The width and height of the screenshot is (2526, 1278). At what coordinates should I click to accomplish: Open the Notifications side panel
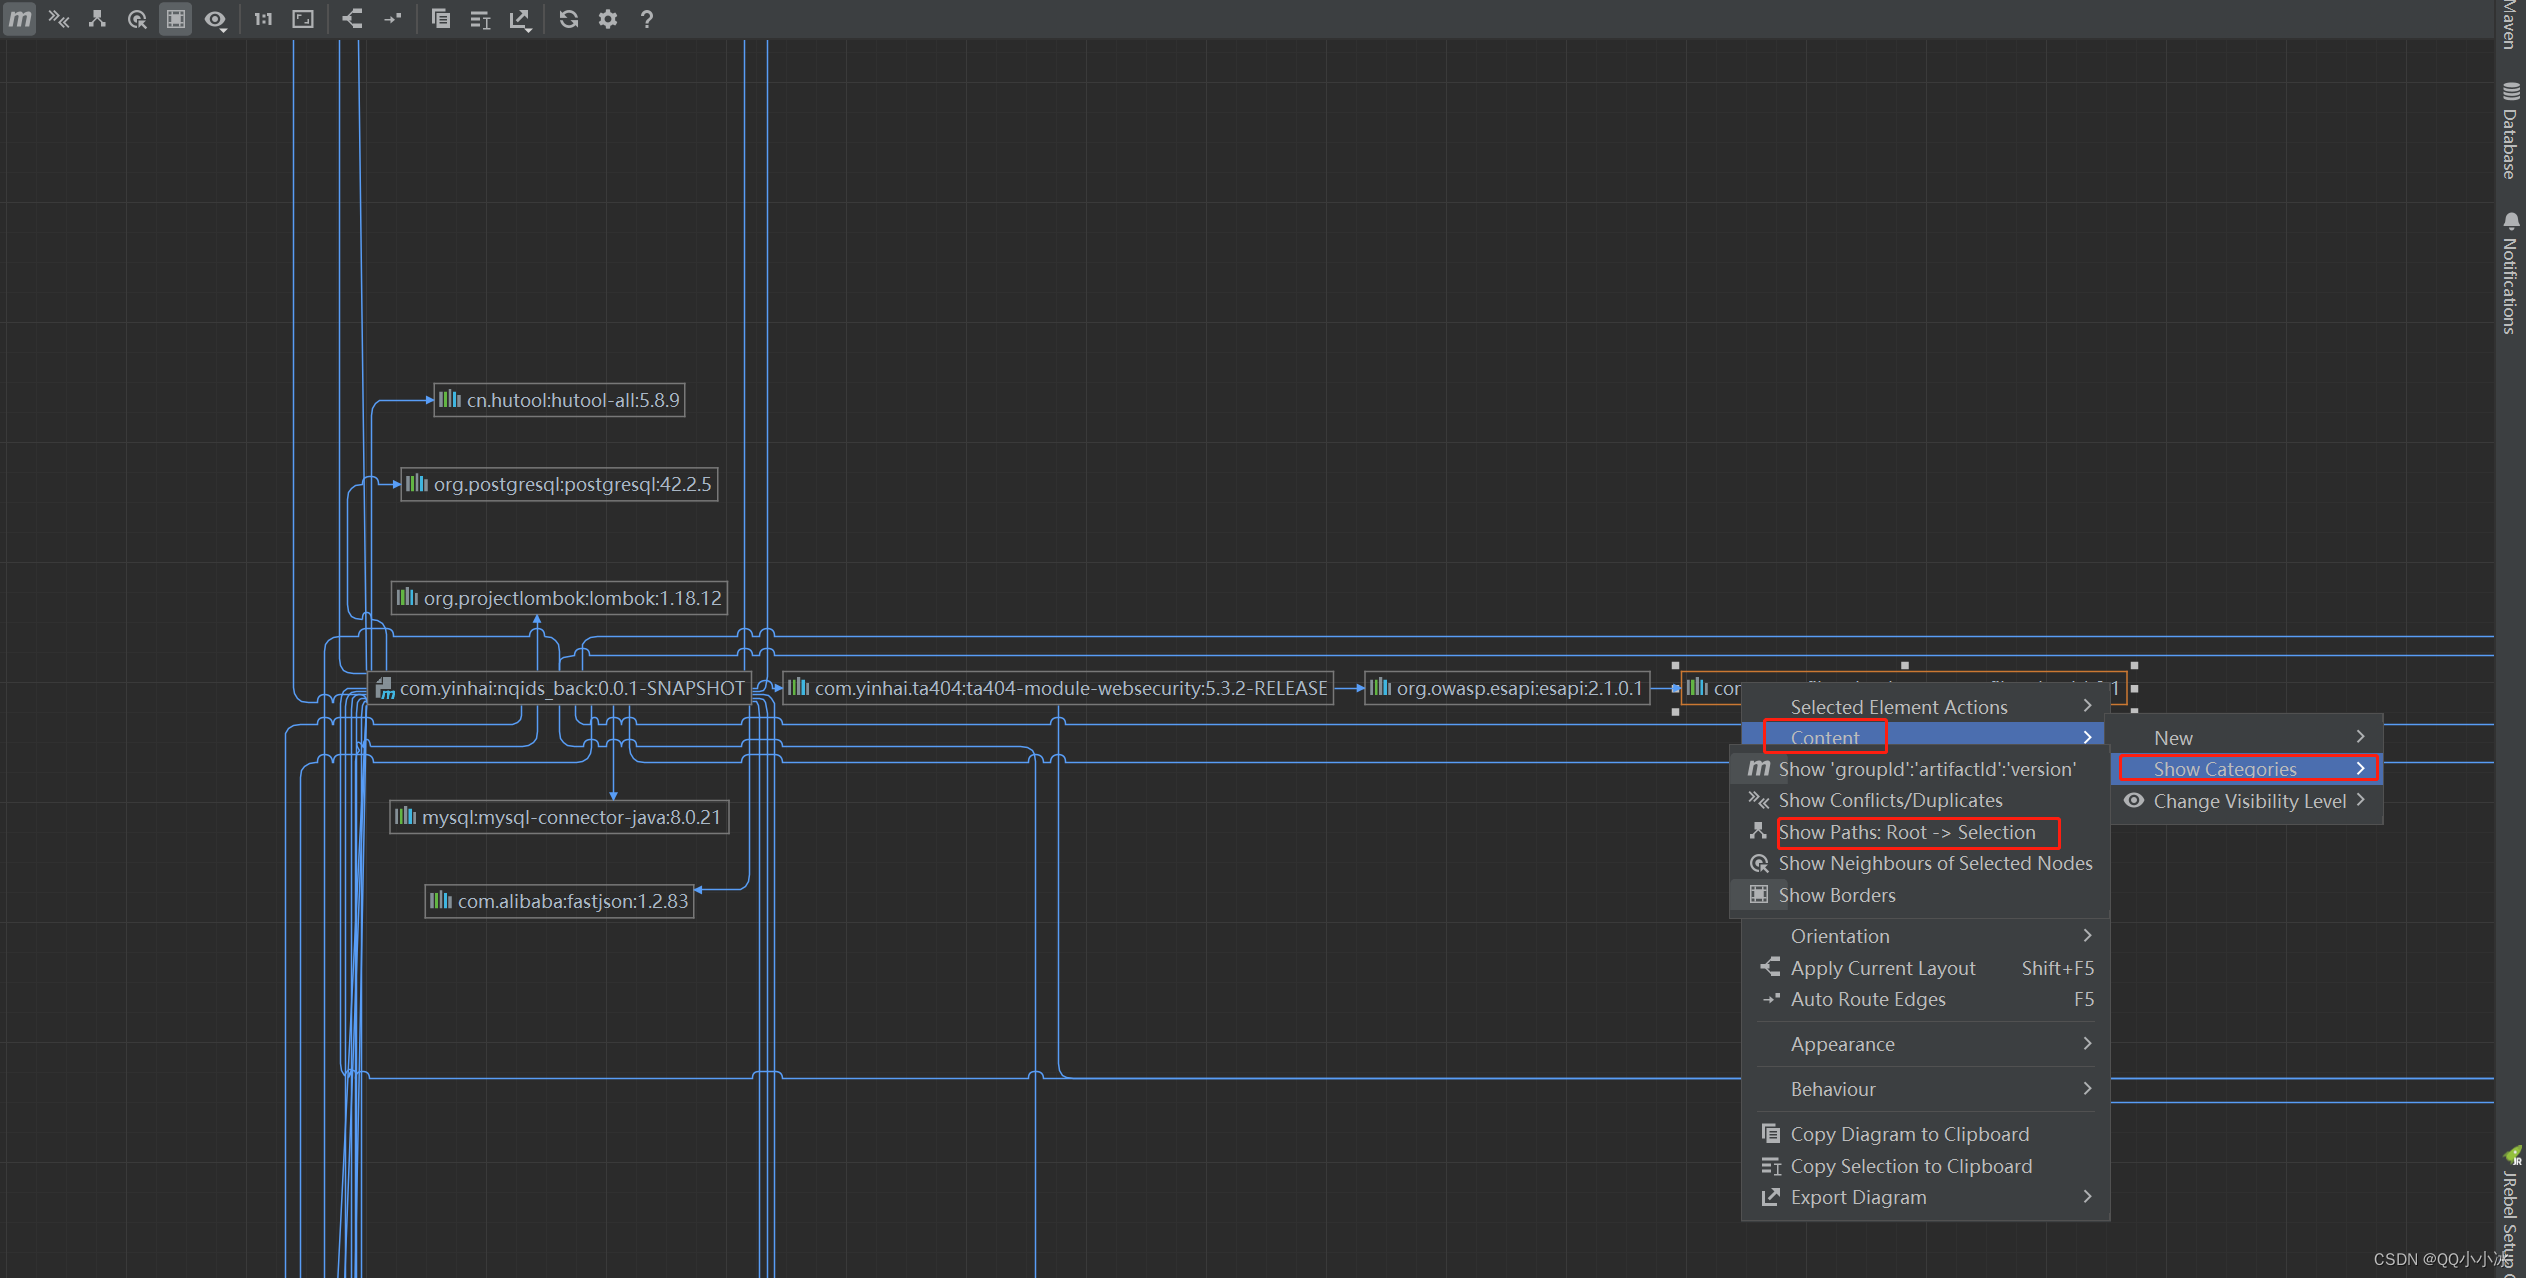(2510, 273)
